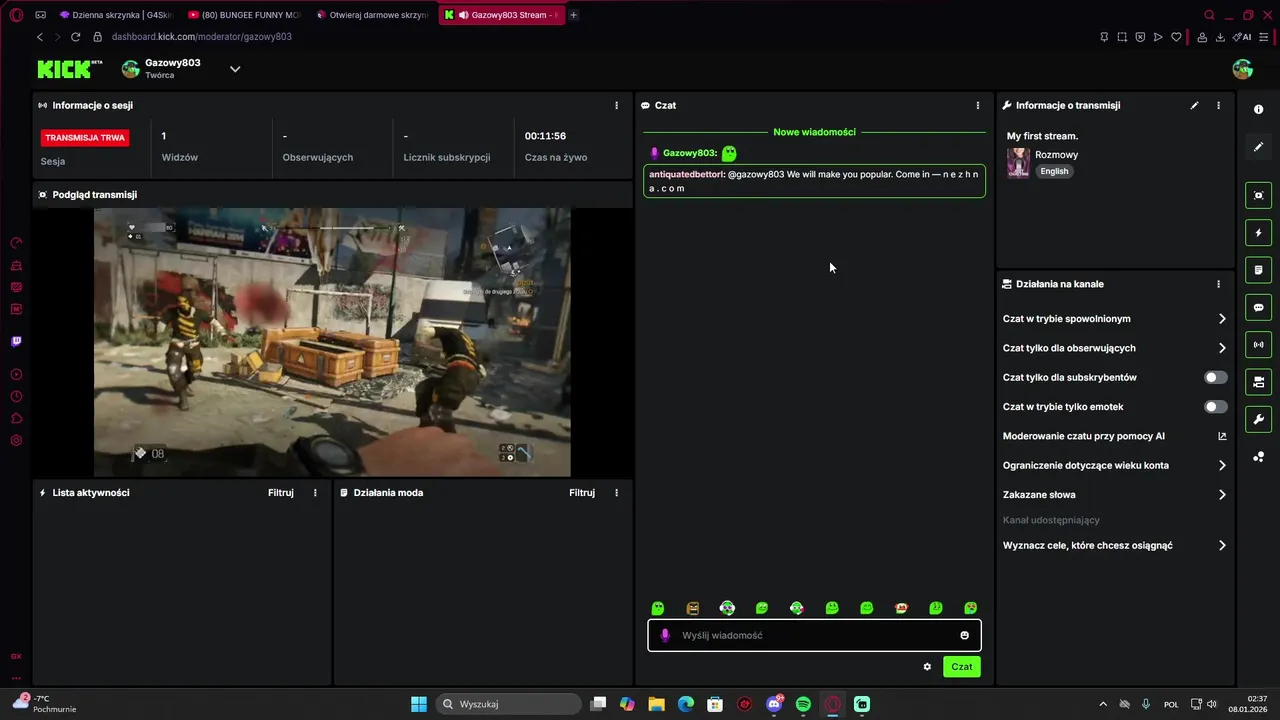
Task: Toggle the lightning activity panel sidebar icon
Action: pyautogui.click(x=1258, y=233)
